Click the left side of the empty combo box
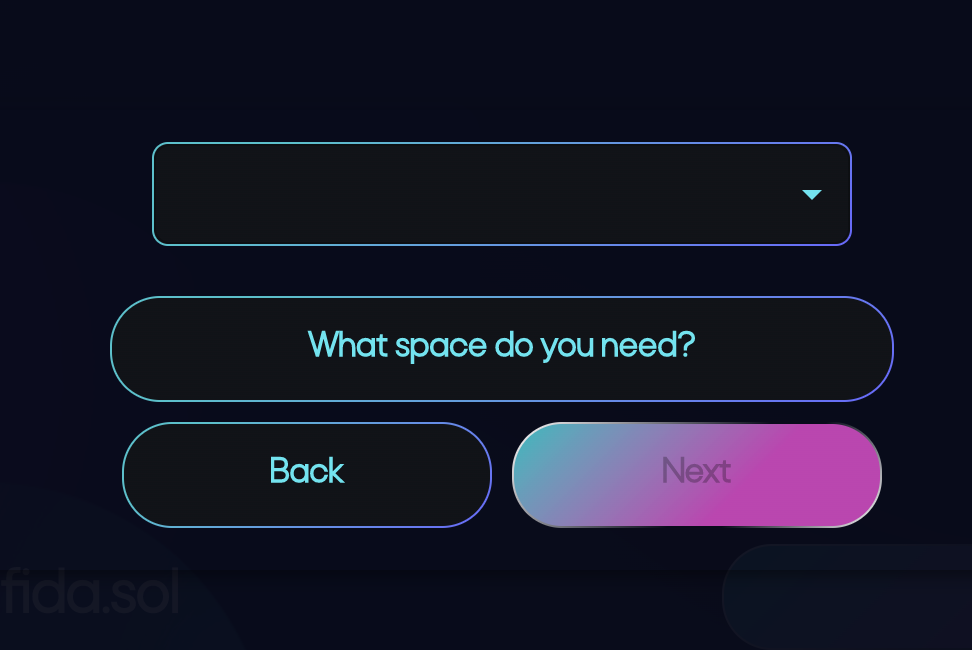 tap(248, 194)
